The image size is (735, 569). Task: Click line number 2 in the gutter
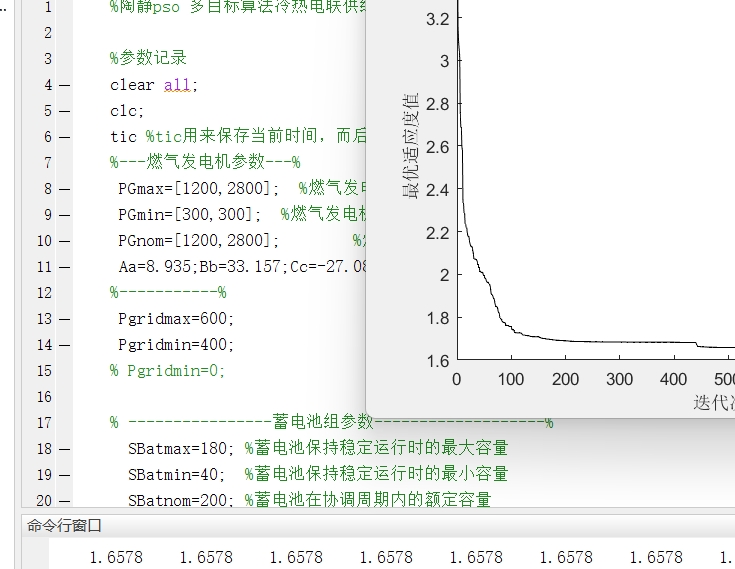pyautogui.click(x=48, y=33)
